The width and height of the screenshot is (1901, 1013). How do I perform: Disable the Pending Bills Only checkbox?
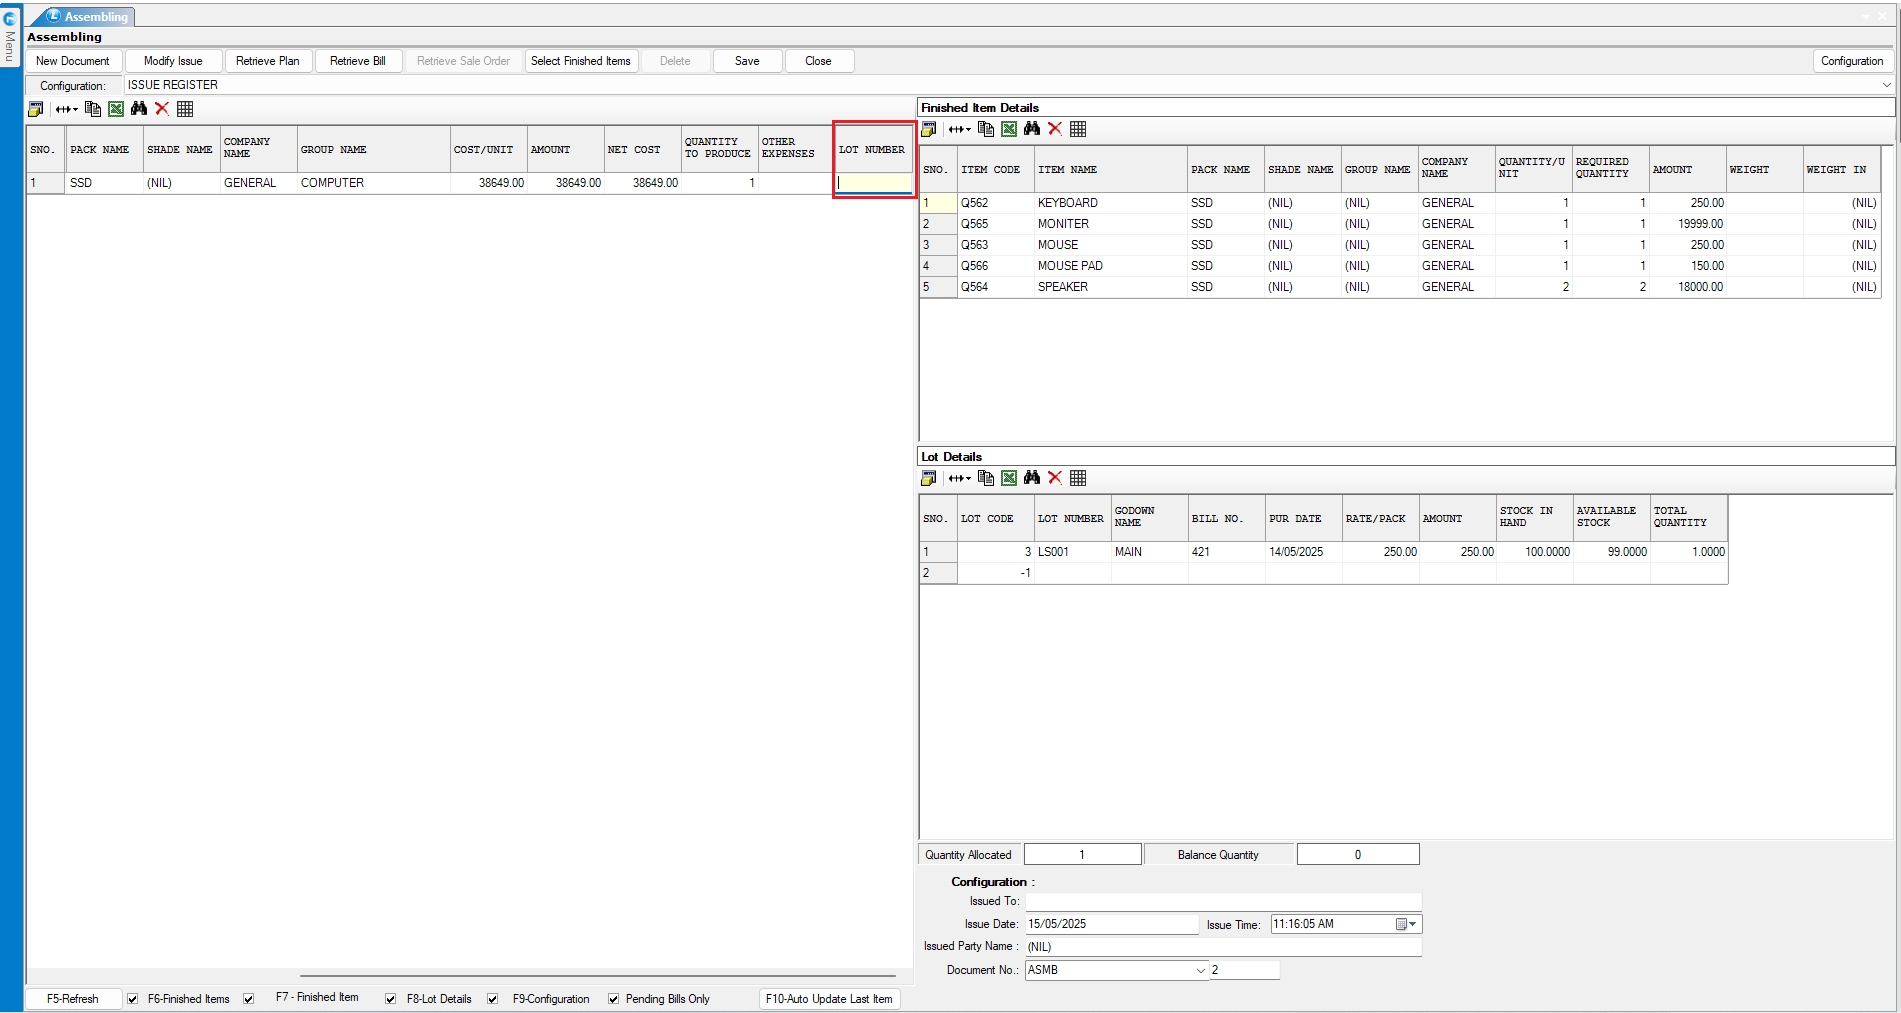pyautogui.click(x=614, y=999)
